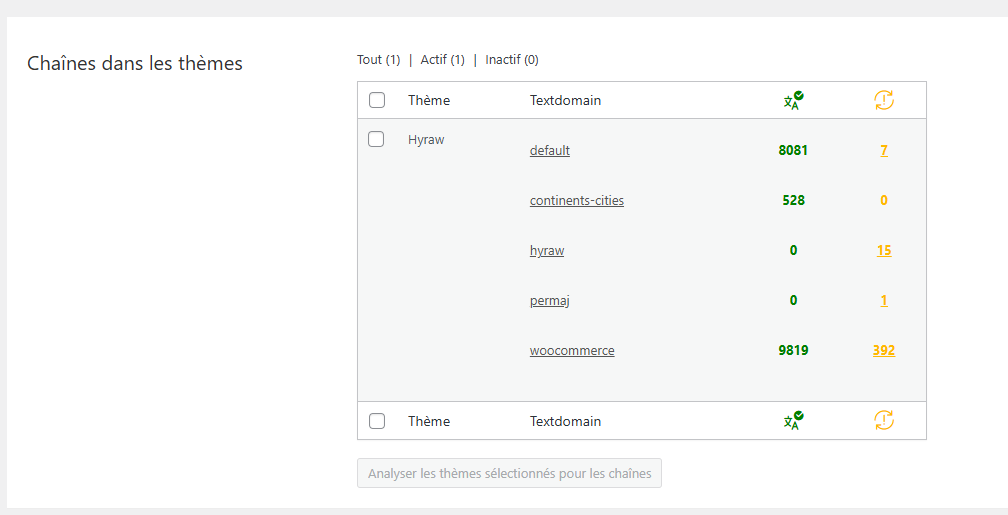Click the 7 pending strings for default

pos(884,151)
